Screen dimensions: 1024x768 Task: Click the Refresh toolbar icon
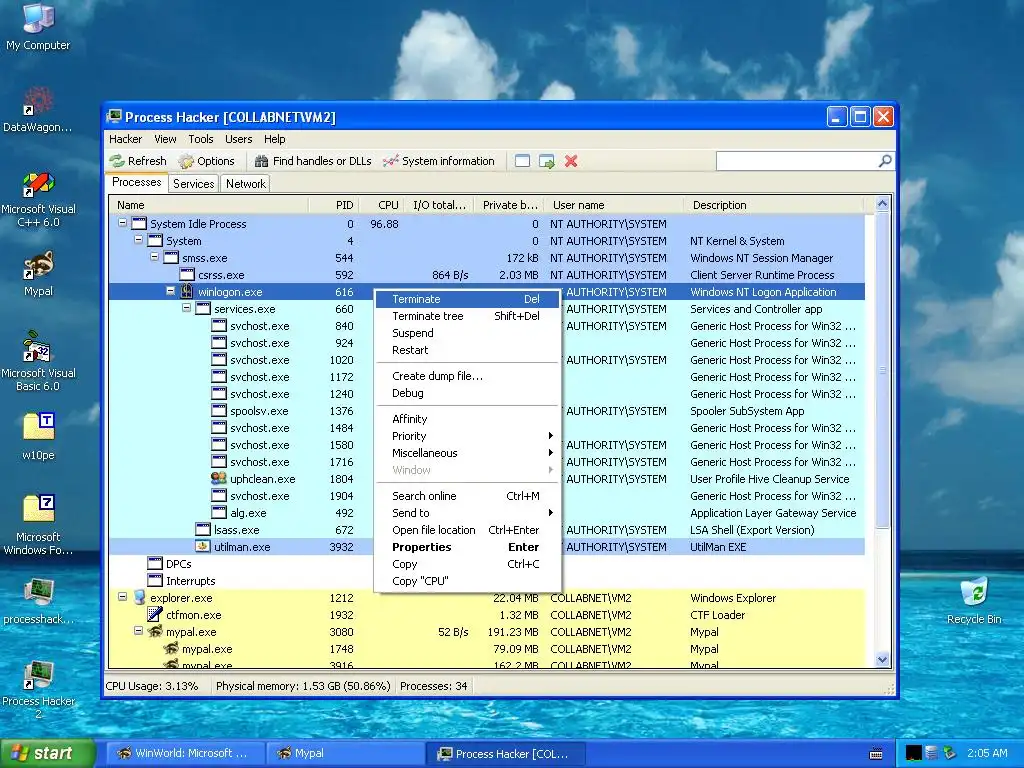(118, 161)
